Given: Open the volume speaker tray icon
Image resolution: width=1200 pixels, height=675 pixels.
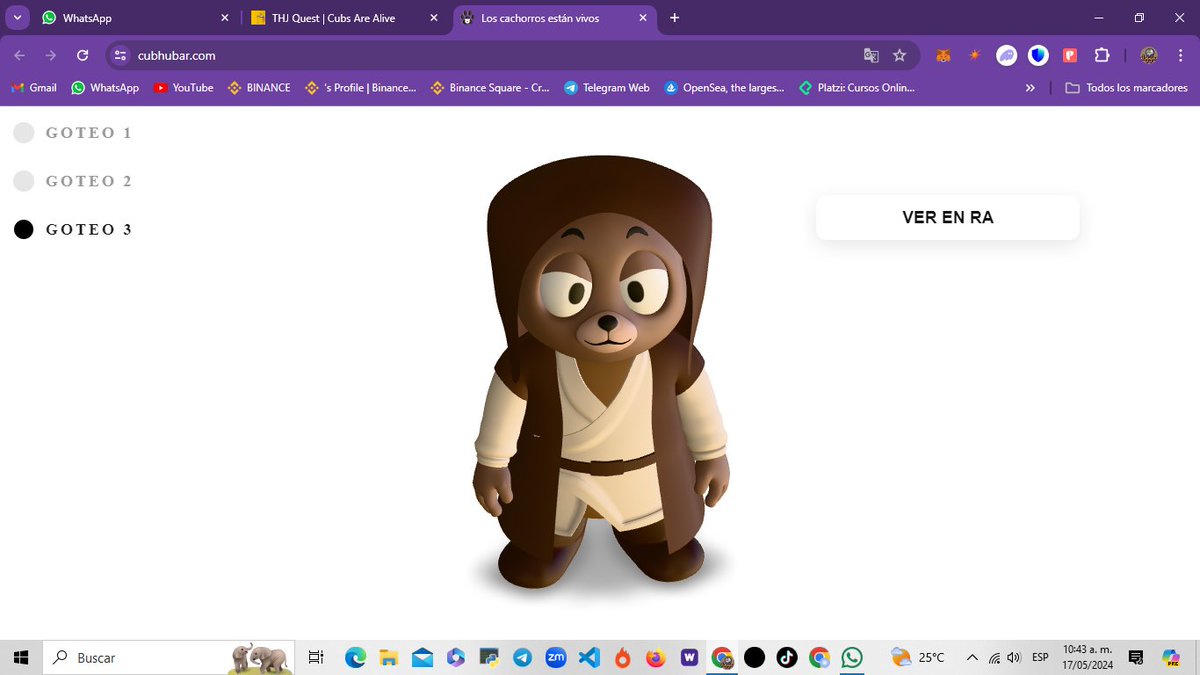Looking at the screenshot, I should point(1014,657).
